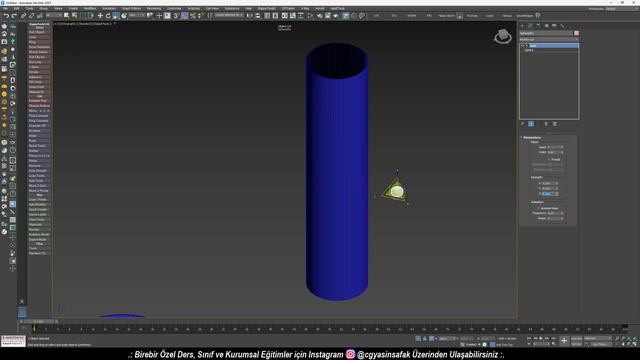Toggle the Angle Snap button

185,16
